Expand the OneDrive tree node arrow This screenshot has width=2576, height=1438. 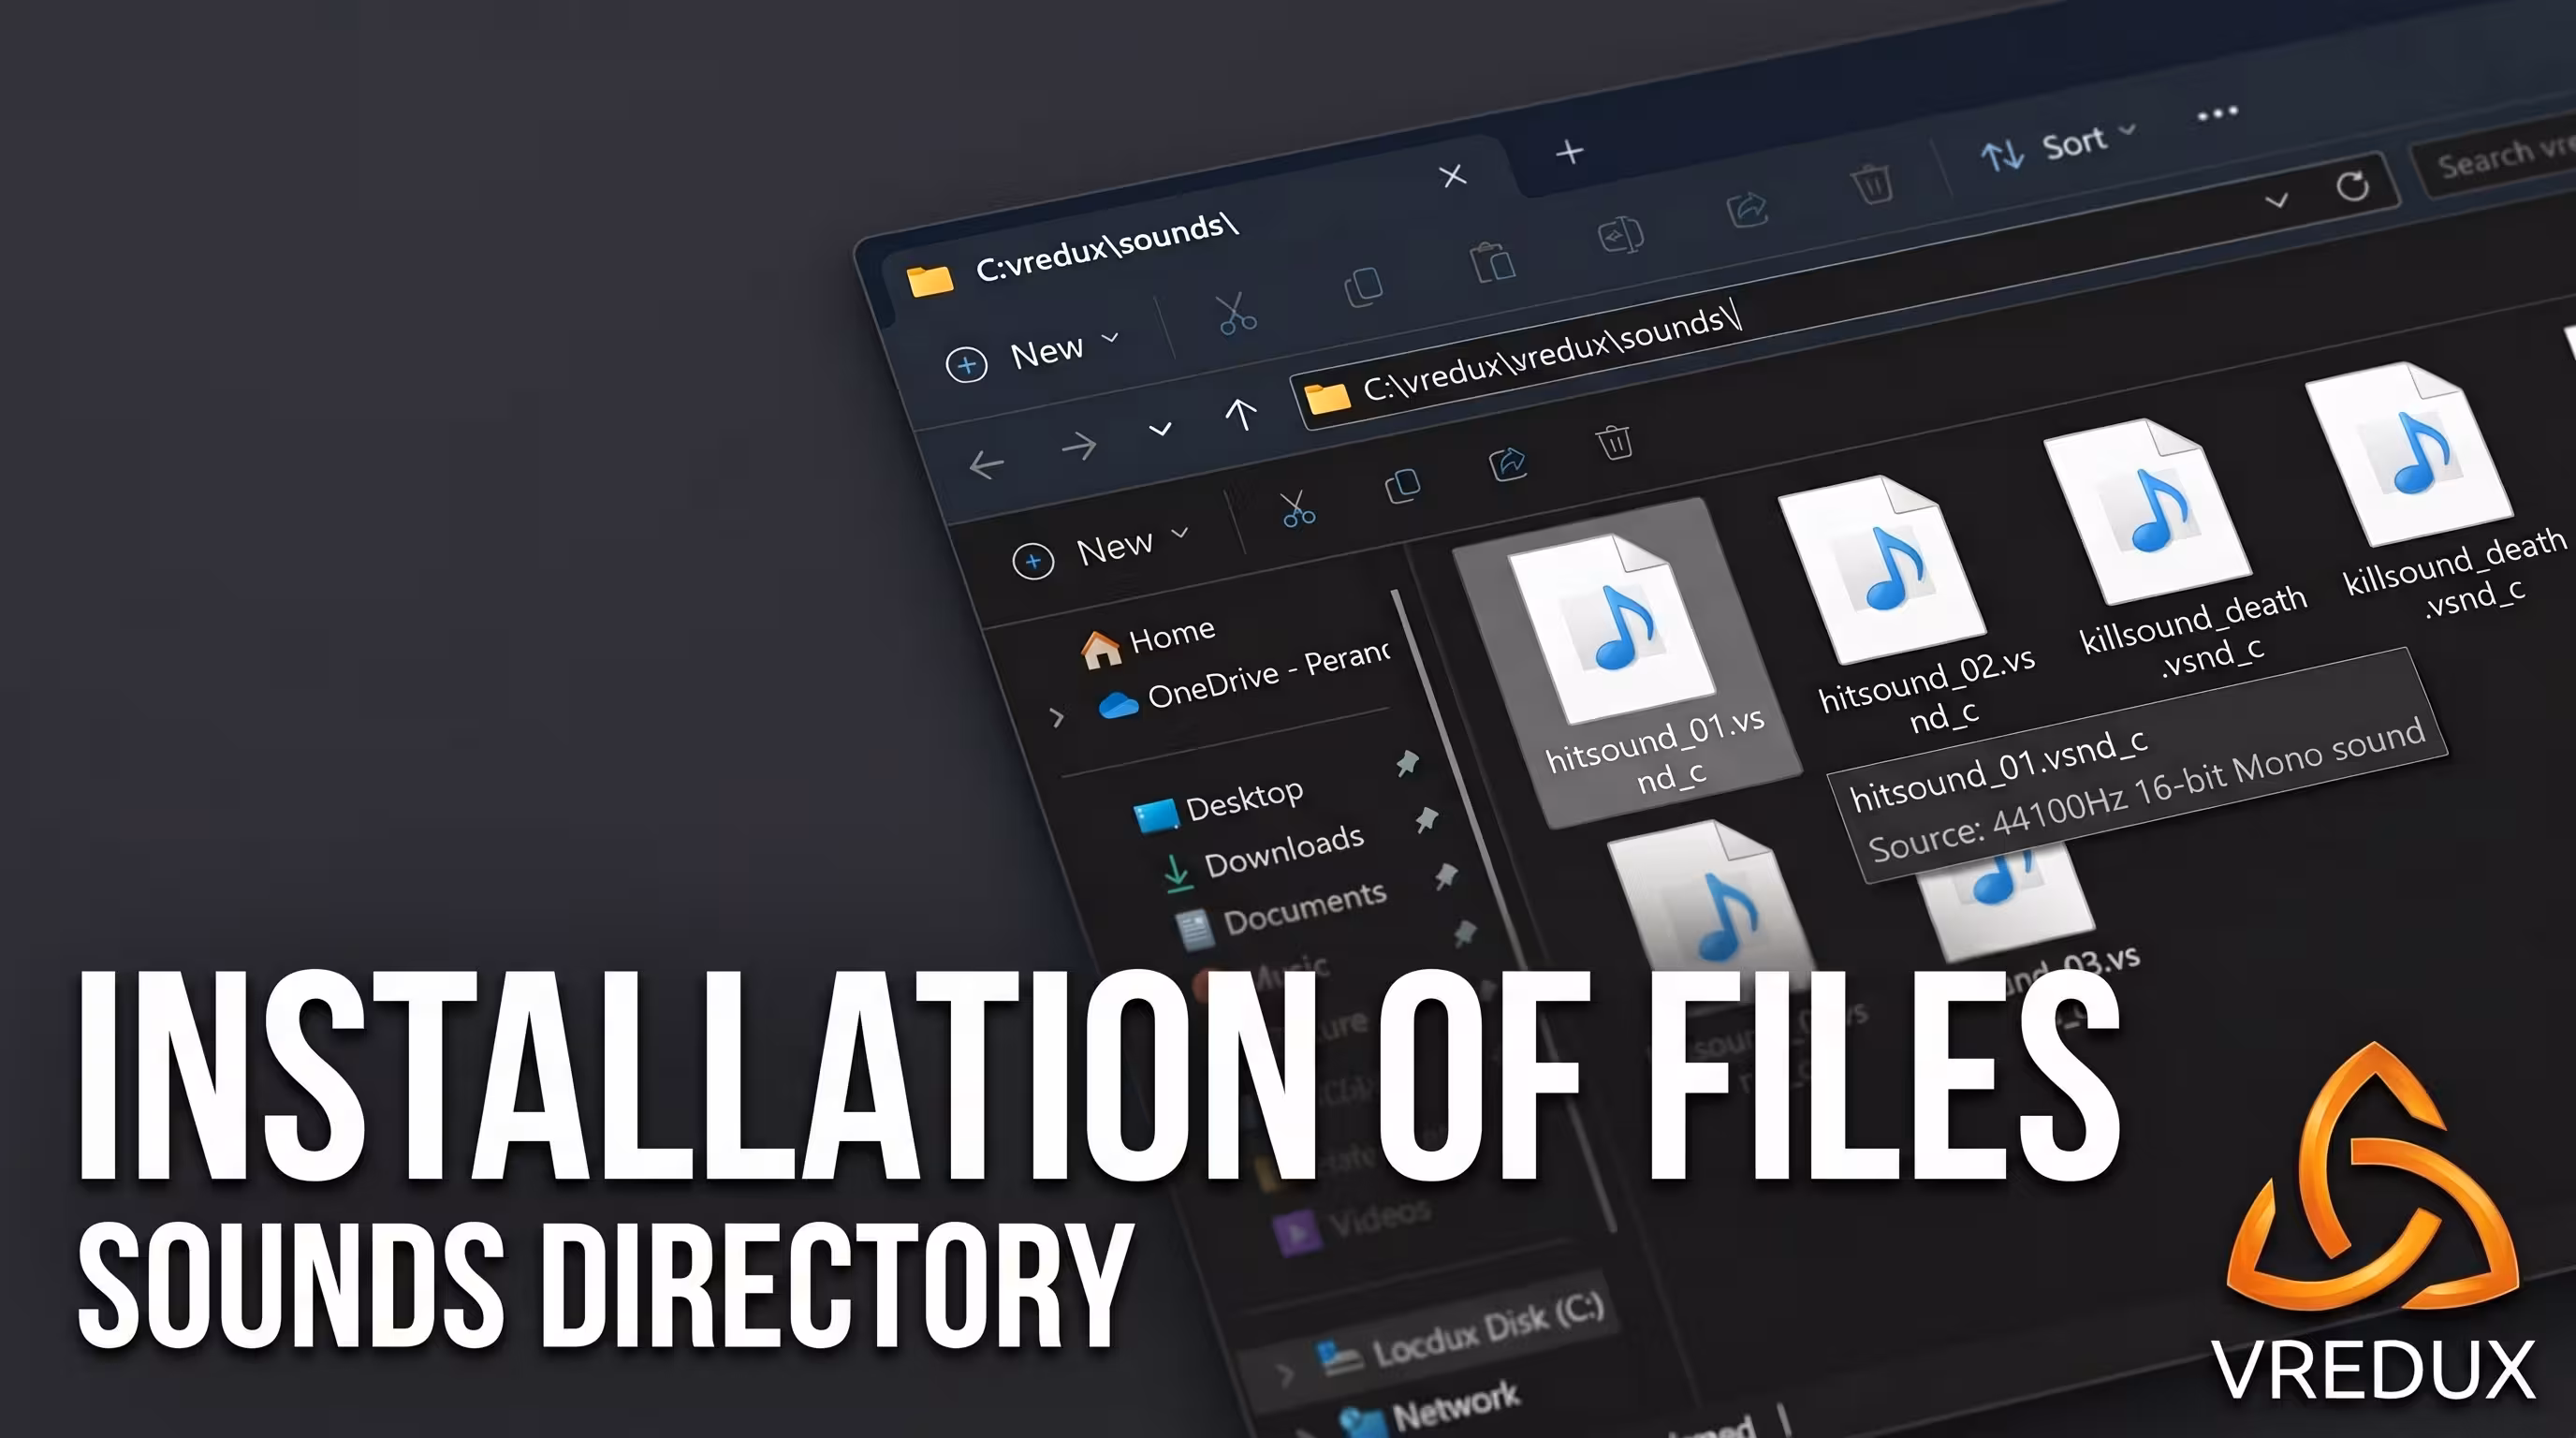coord(1057,716)
